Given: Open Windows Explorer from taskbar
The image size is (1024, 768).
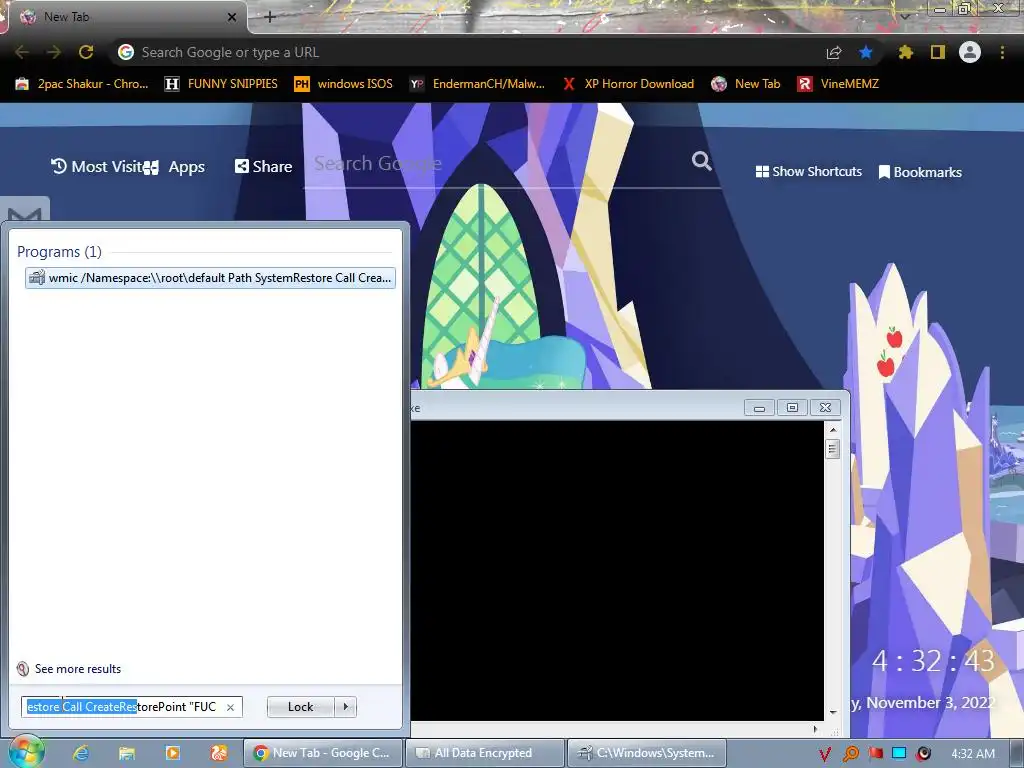Looking at the screenshot, I should pos(127,753).
